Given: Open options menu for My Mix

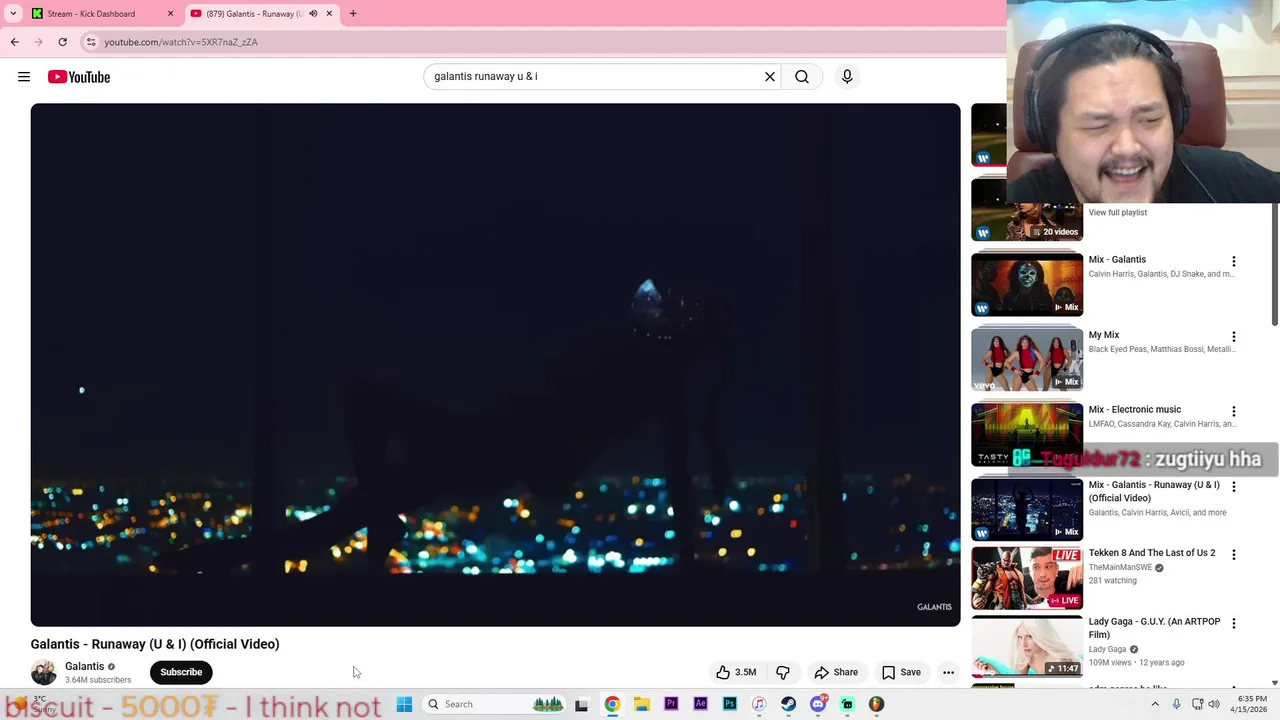Looking at the screenshot, I should click(x=1233, y=336).
